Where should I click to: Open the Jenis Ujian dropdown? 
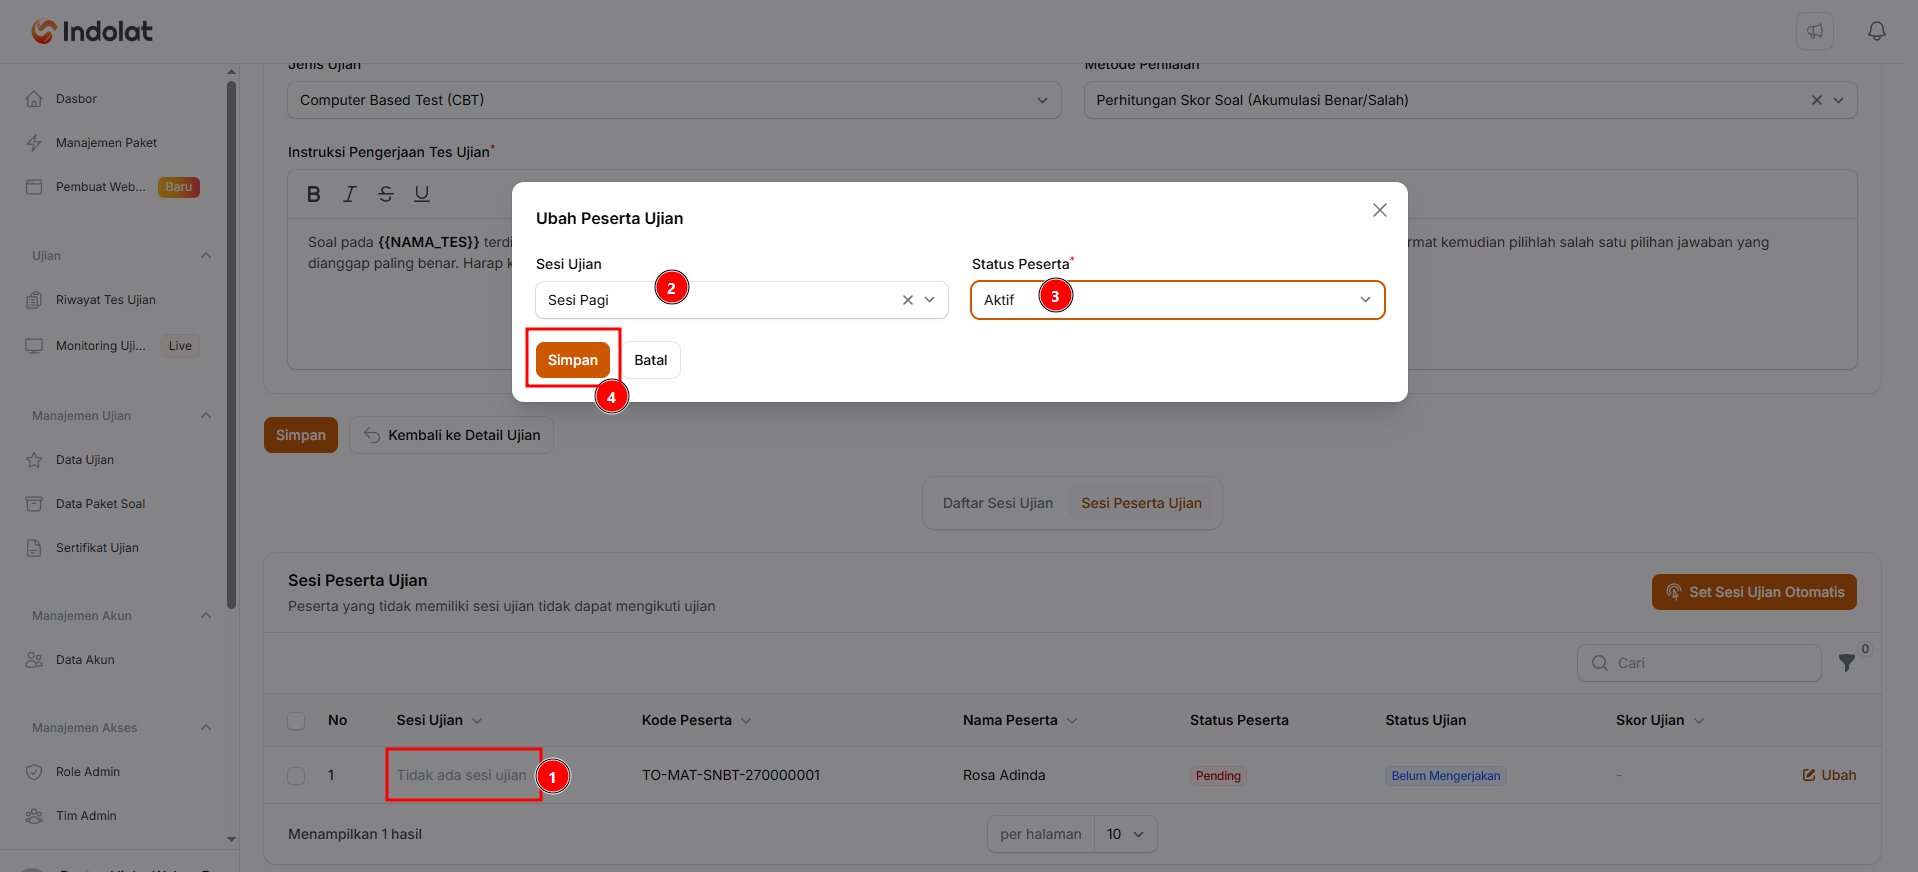point(674,100)
